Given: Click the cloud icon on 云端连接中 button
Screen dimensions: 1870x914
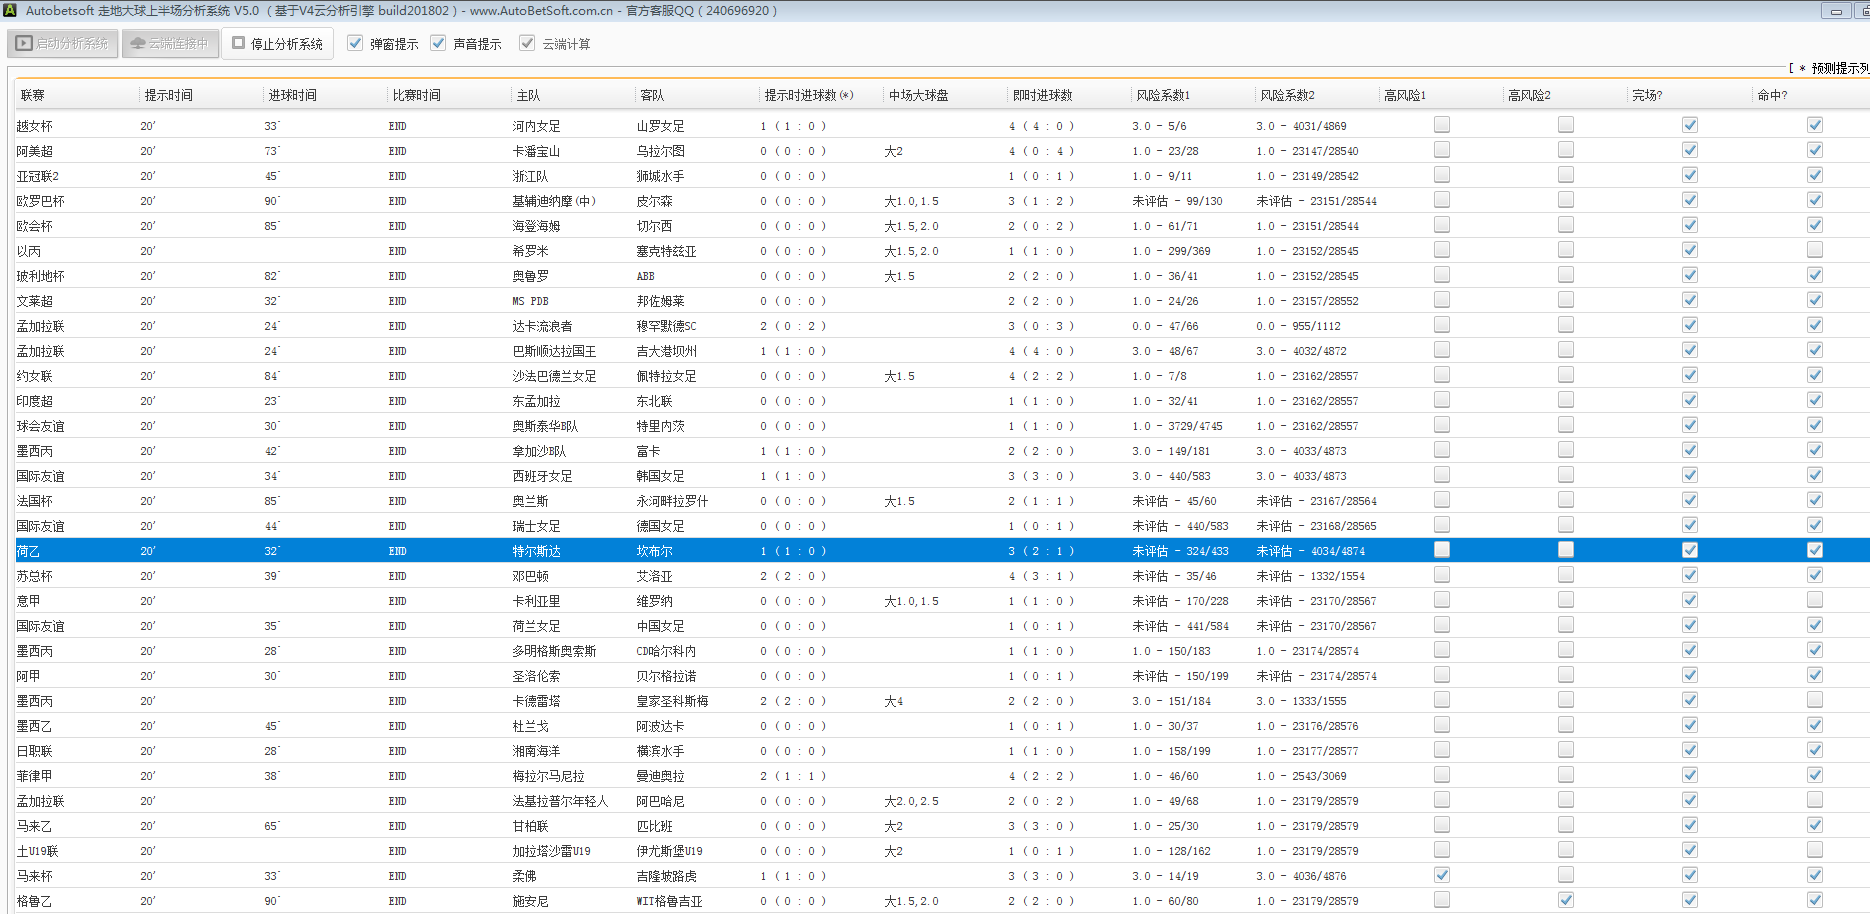Looking at the screenshot, I should click(x=139, y=44).
